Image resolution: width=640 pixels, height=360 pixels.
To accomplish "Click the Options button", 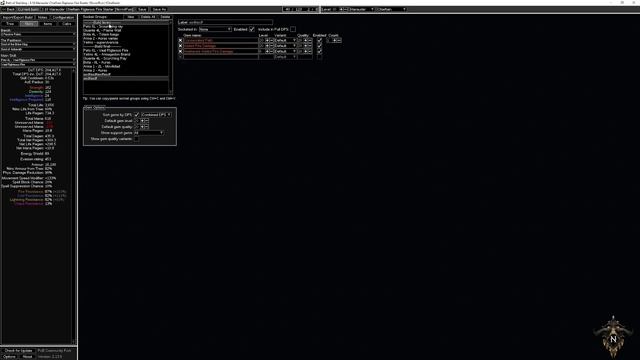I will click(x=9, y=356).
